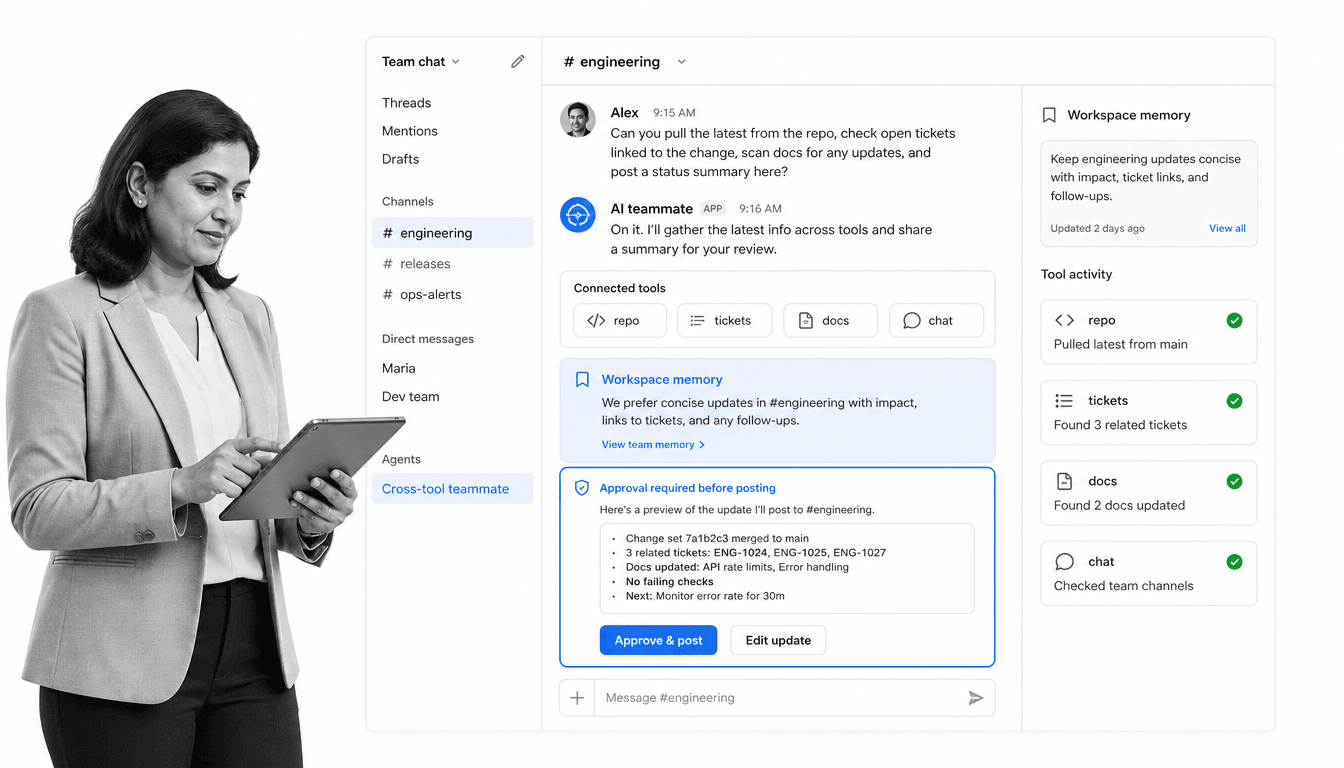
Task: Click the chevron arrow after View team memory
Action: point(702,445)
